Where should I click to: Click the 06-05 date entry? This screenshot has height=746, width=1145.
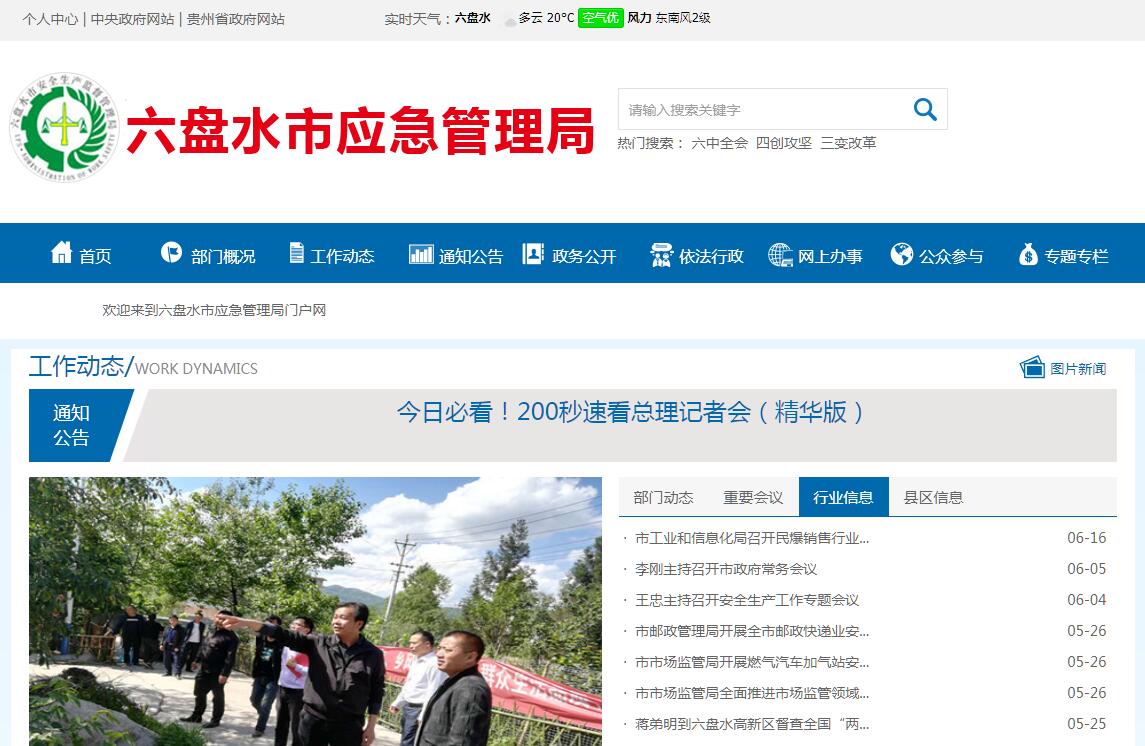pos(1087,569)
